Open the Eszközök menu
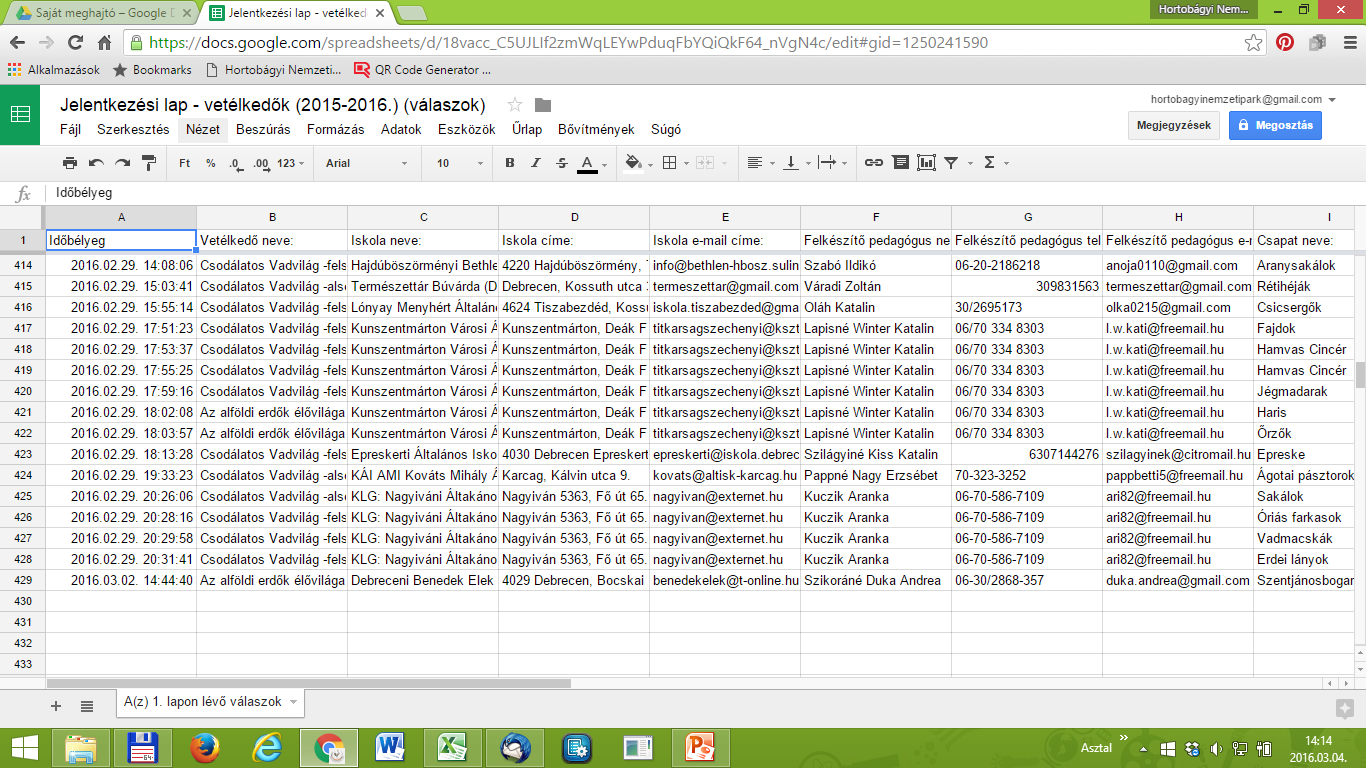The height and width of the screenshot is (768, 1366). click(467, 130)
